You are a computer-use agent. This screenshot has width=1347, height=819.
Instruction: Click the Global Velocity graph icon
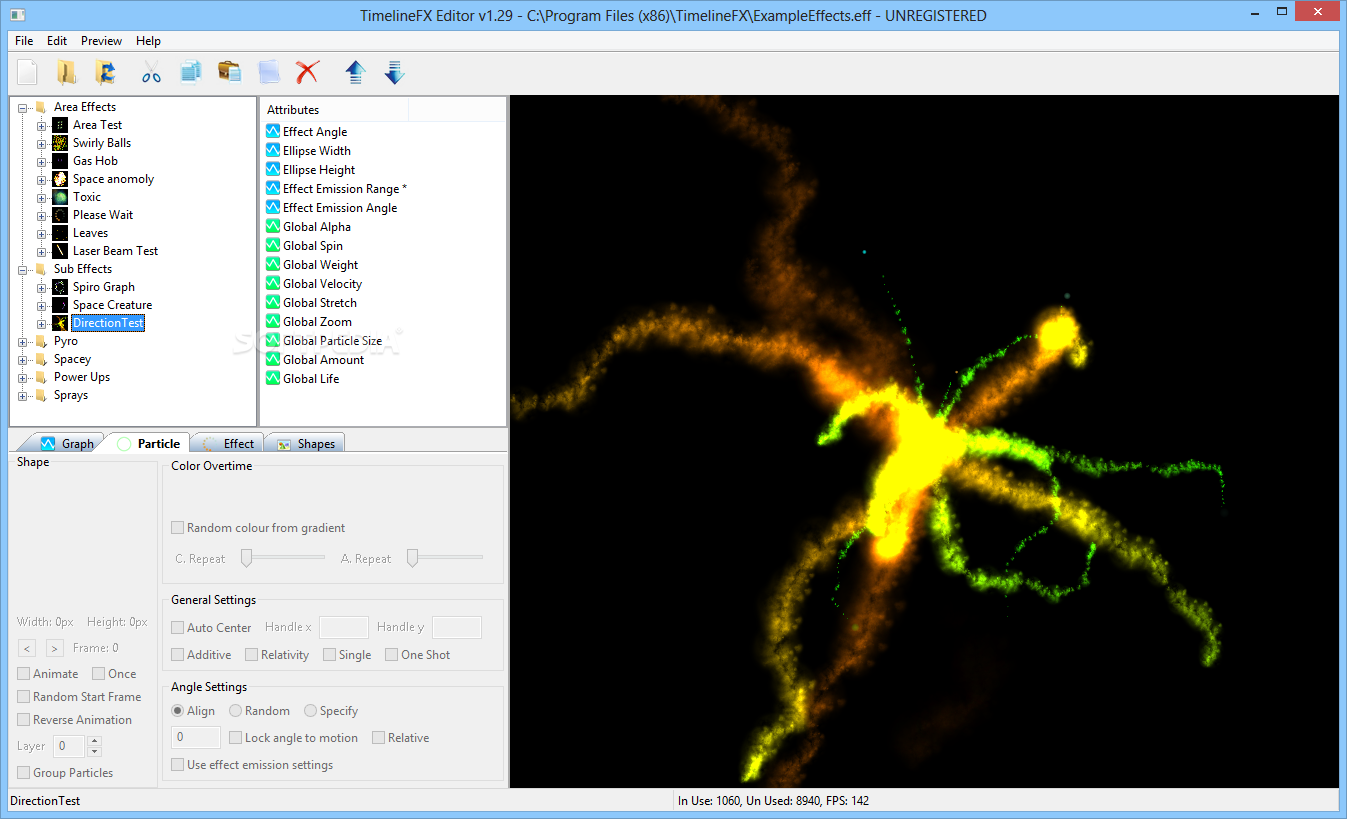273,284
